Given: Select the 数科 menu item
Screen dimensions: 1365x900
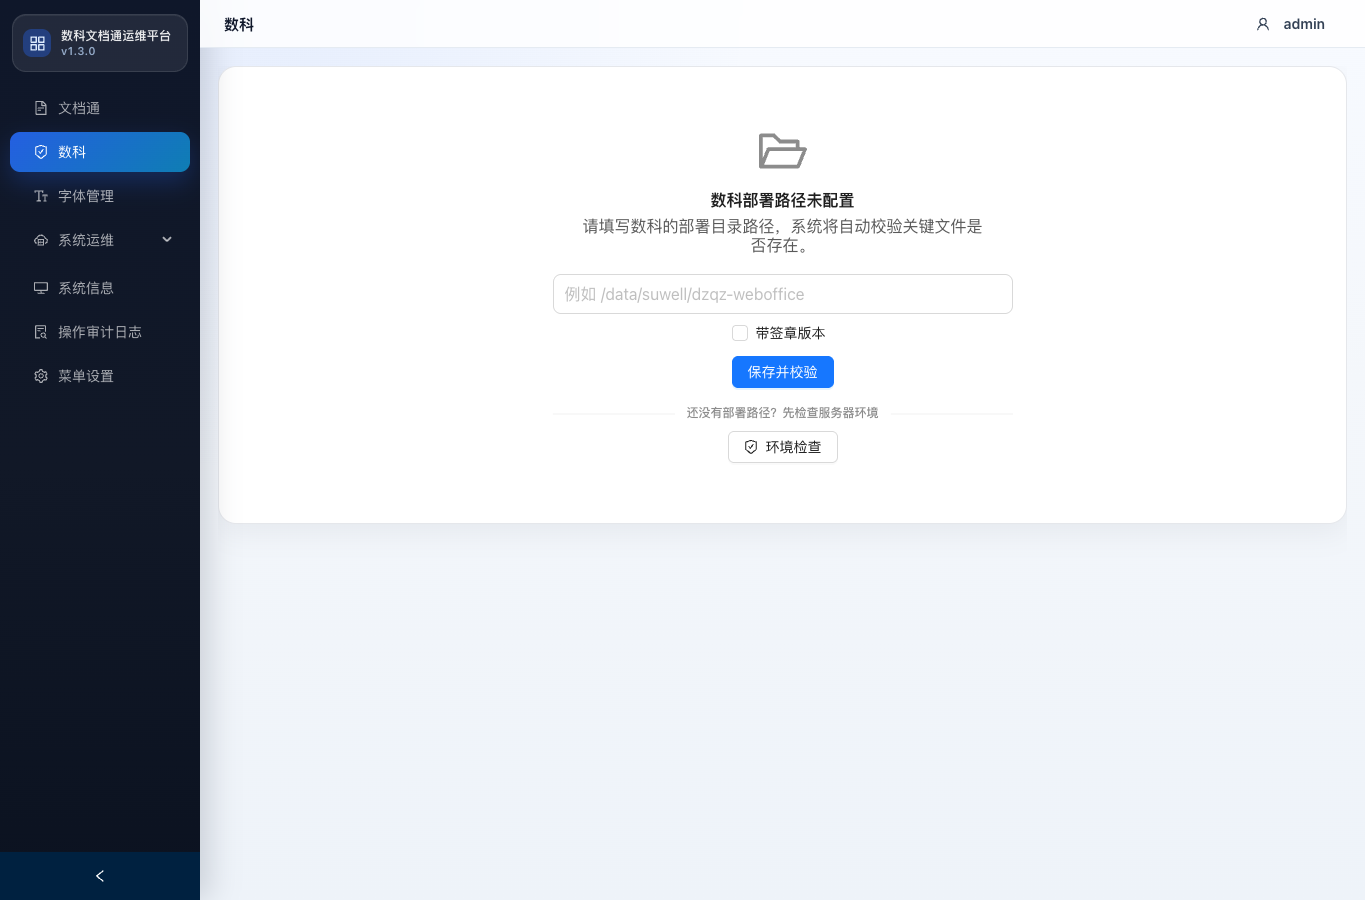Looking at the screenshot, I should (x=100, y=152).
